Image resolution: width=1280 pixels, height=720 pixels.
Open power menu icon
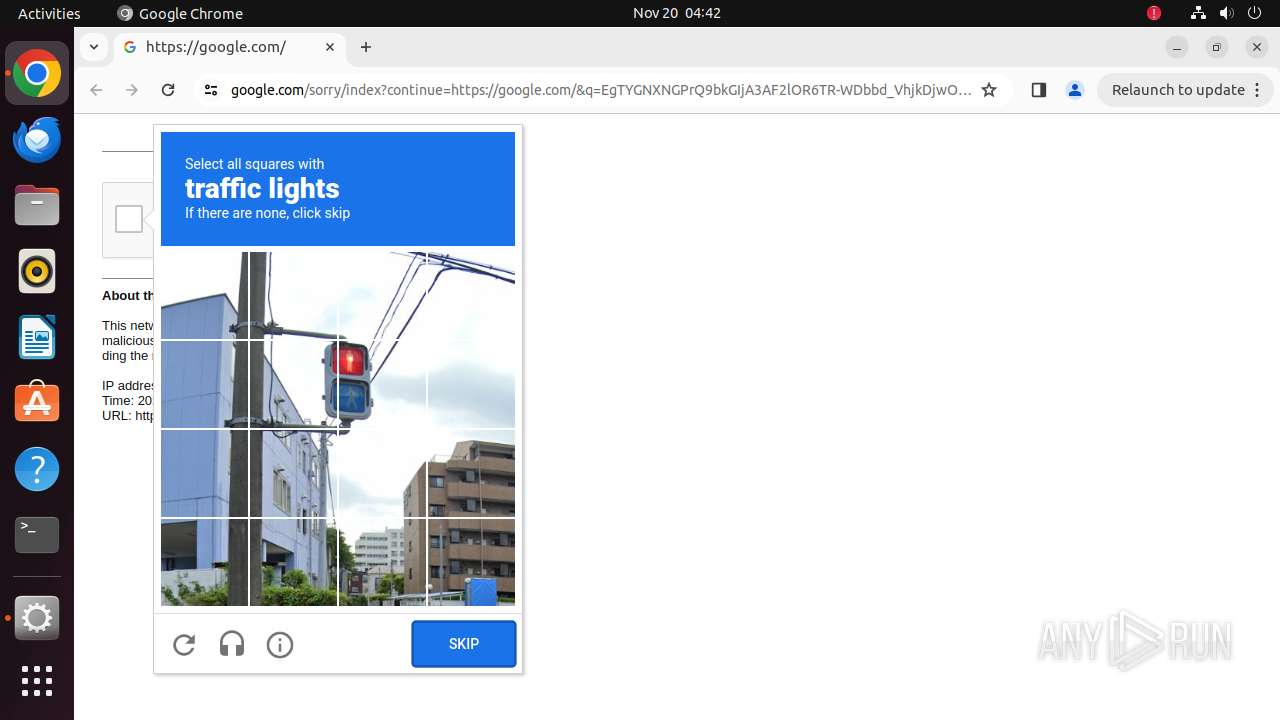[x=1254, y=13]
